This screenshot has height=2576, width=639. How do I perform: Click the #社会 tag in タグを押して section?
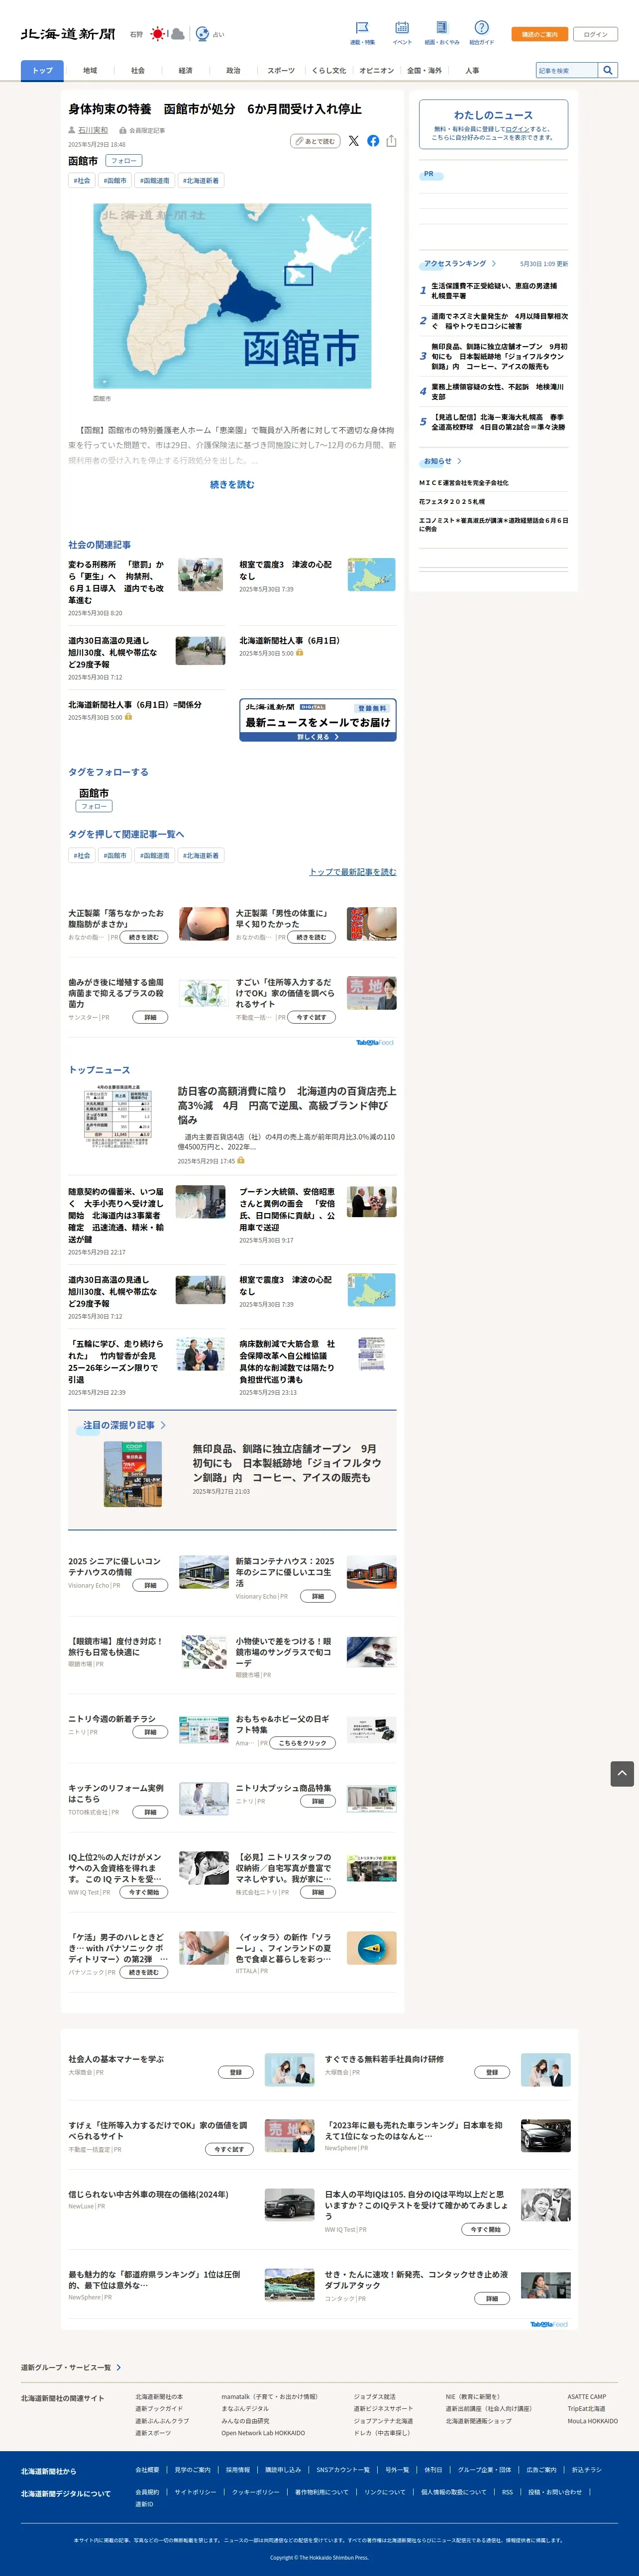[82, 855]
